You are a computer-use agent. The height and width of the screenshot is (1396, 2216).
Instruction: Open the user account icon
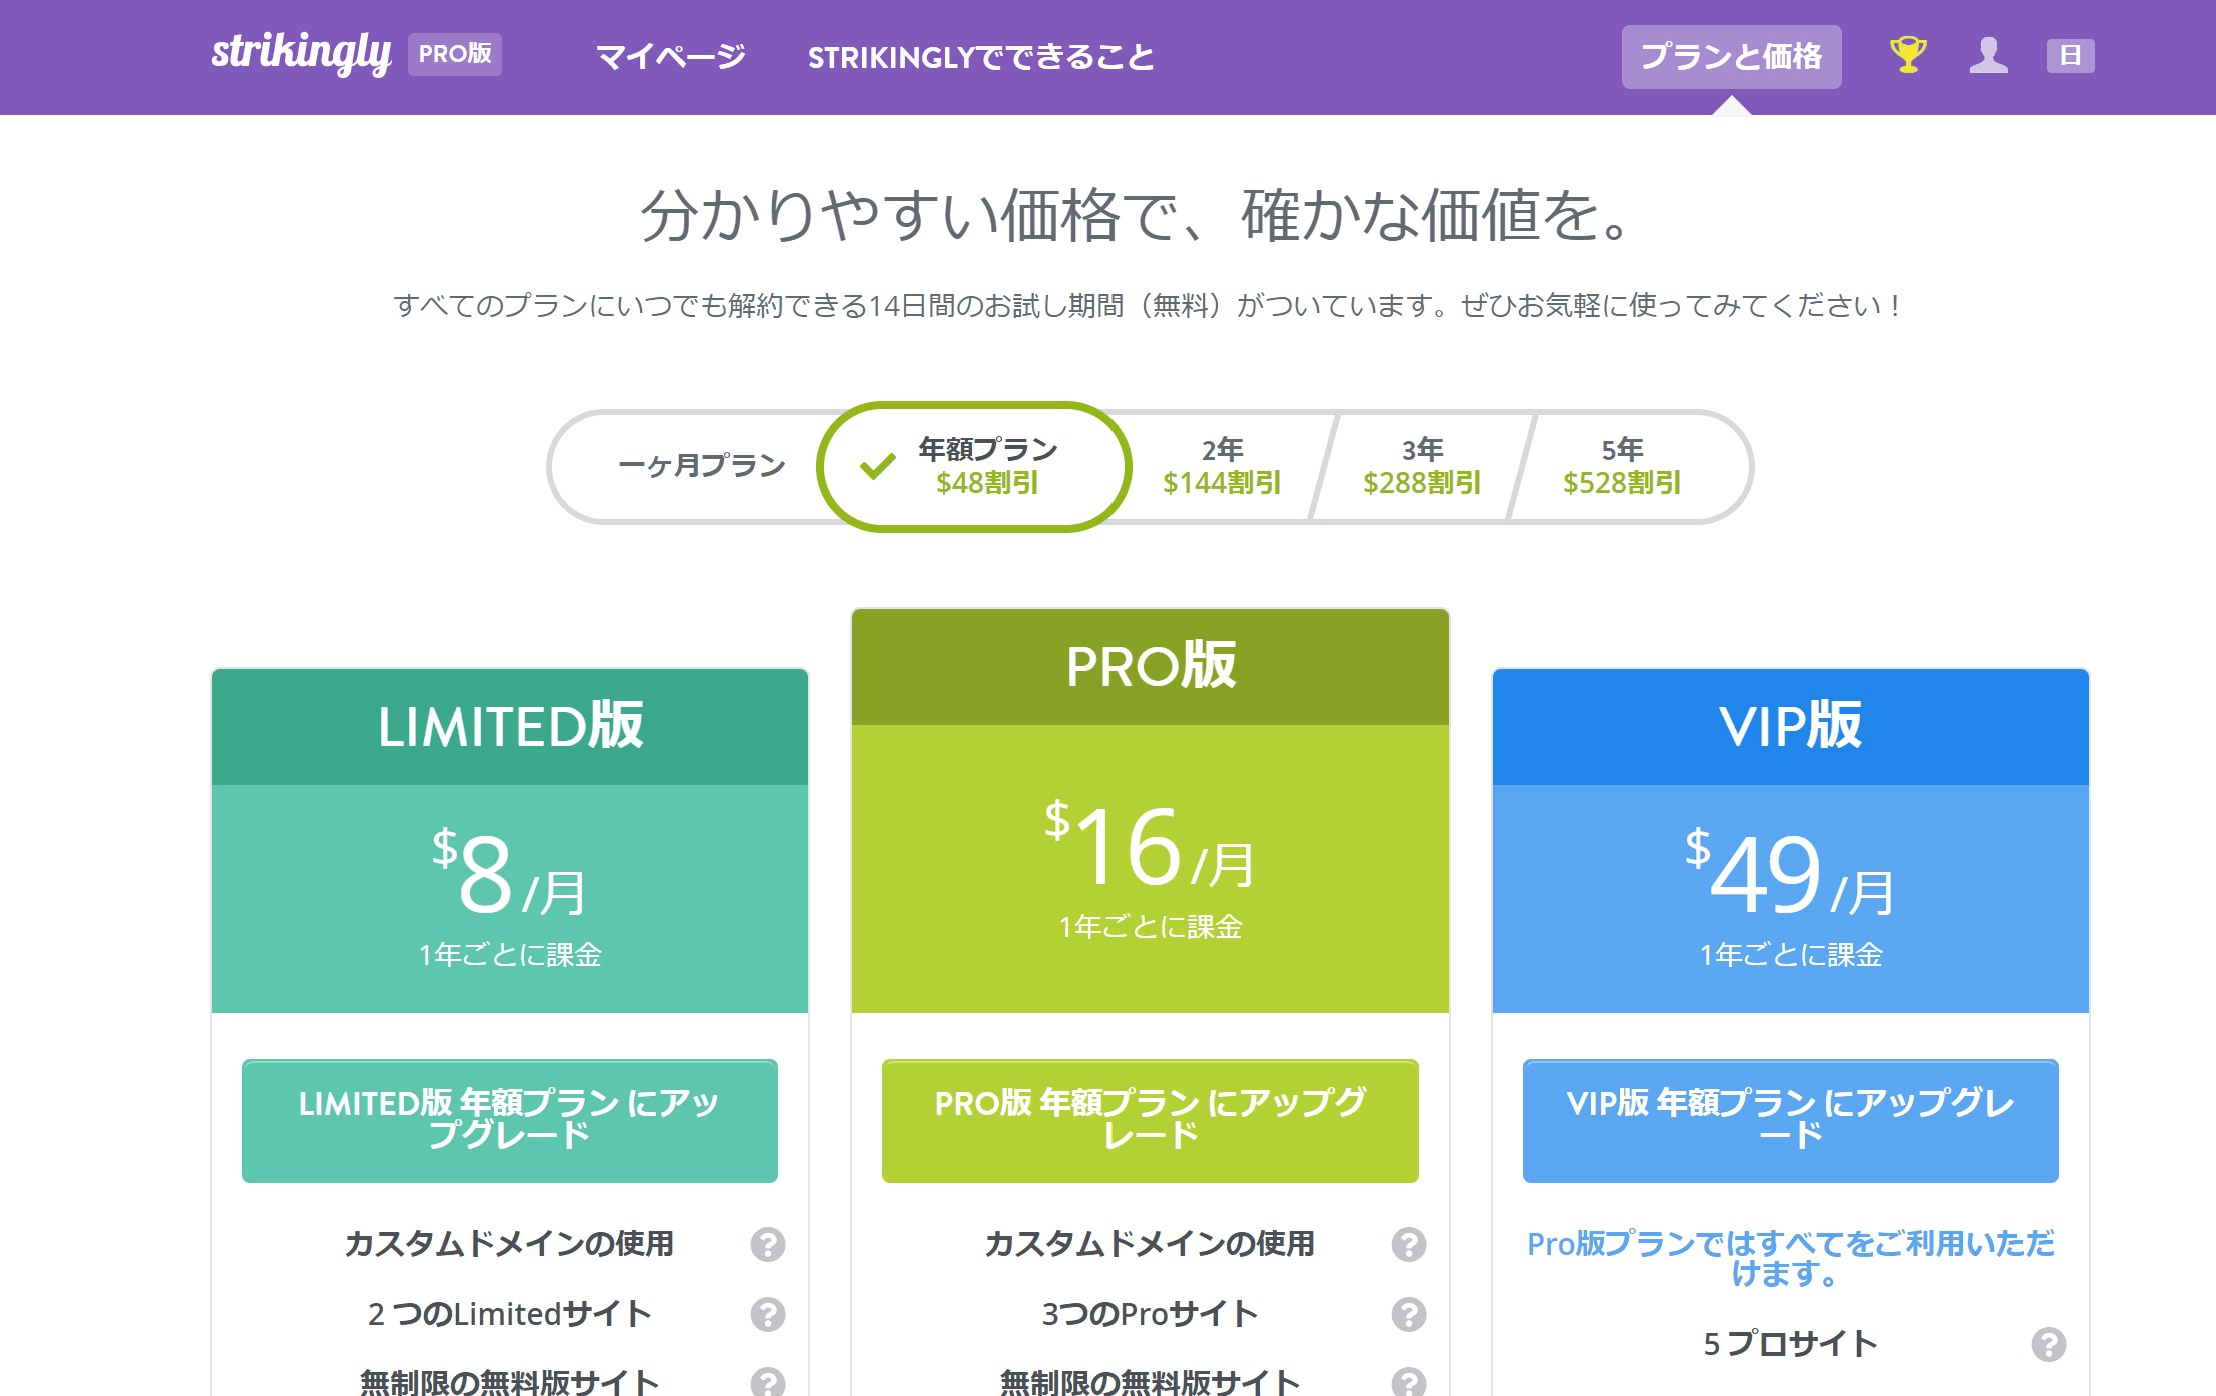coord(1990,57)
